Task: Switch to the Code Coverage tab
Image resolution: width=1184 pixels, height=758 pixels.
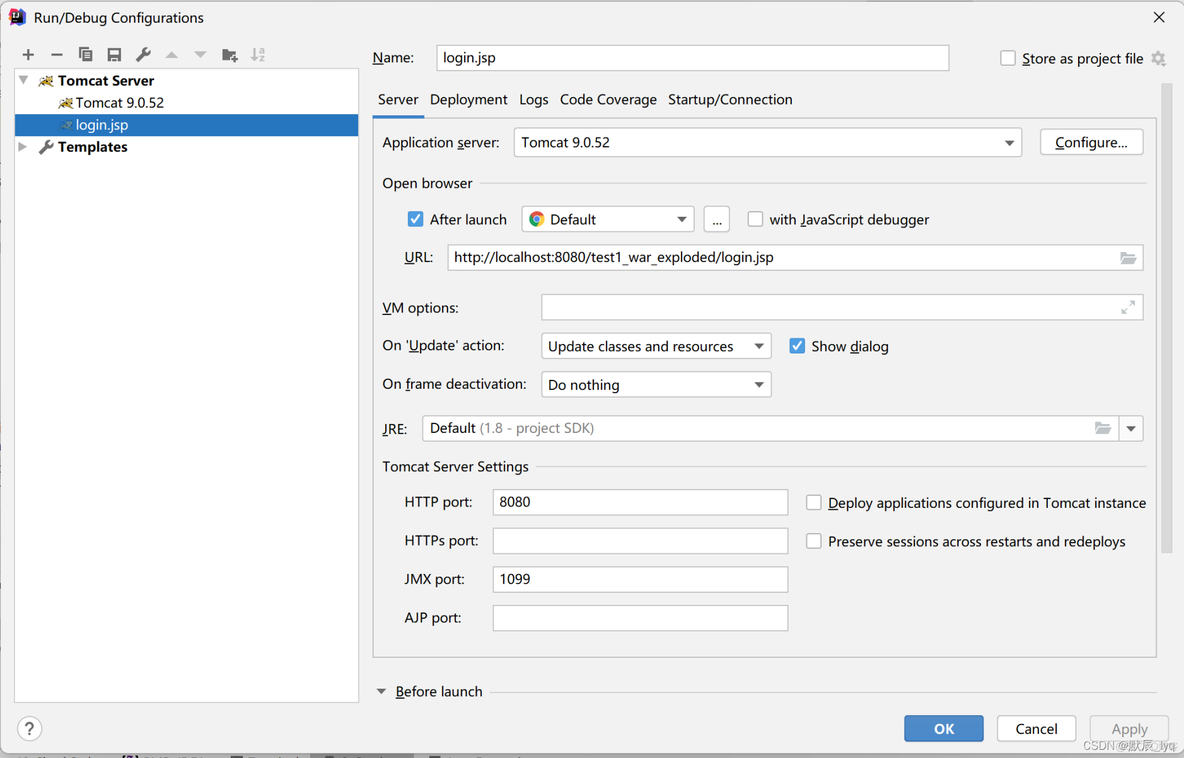Action: [608, 100]
